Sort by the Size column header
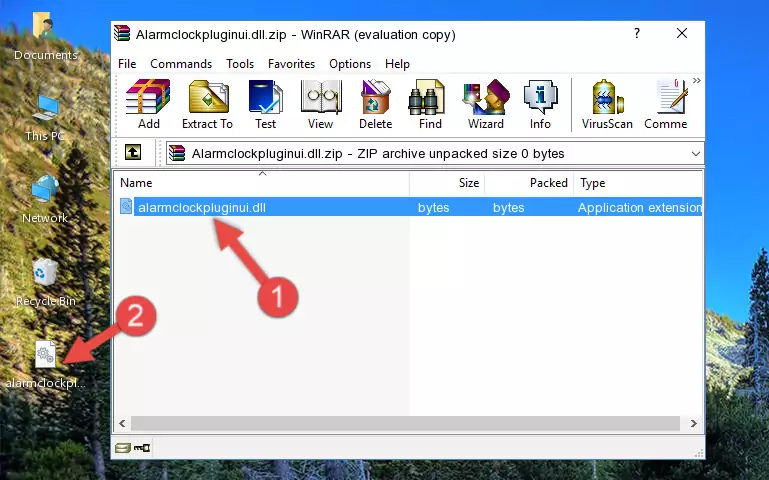This screenshot has height=480, width=769. (x=447, y=183)
